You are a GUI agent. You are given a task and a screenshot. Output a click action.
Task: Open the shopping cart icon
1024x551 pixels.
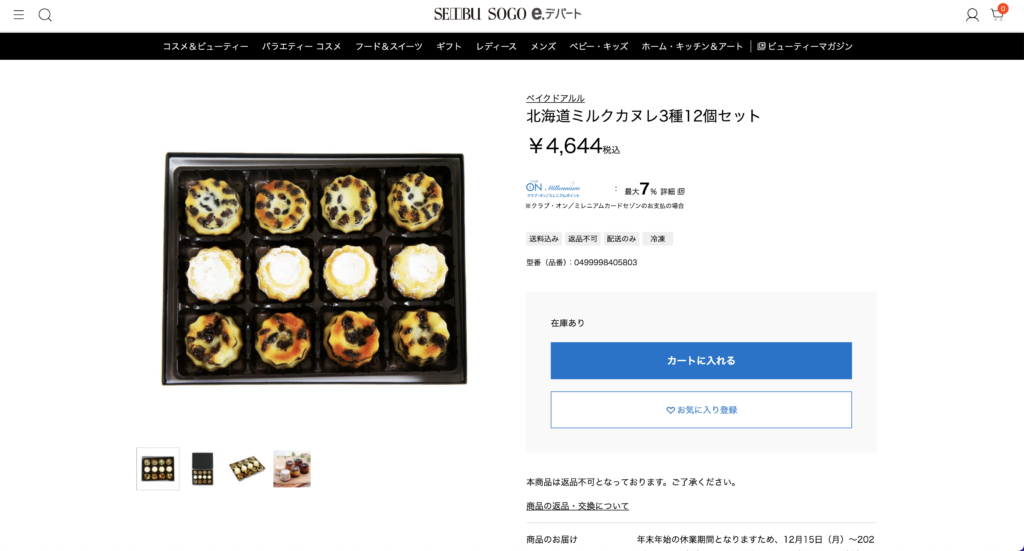(x=998, y=14)
